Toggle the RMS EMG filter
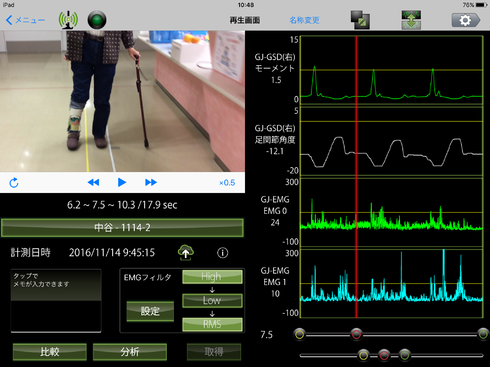The width and height of the screenshot is (490, 367). click(x=212, y=324)
